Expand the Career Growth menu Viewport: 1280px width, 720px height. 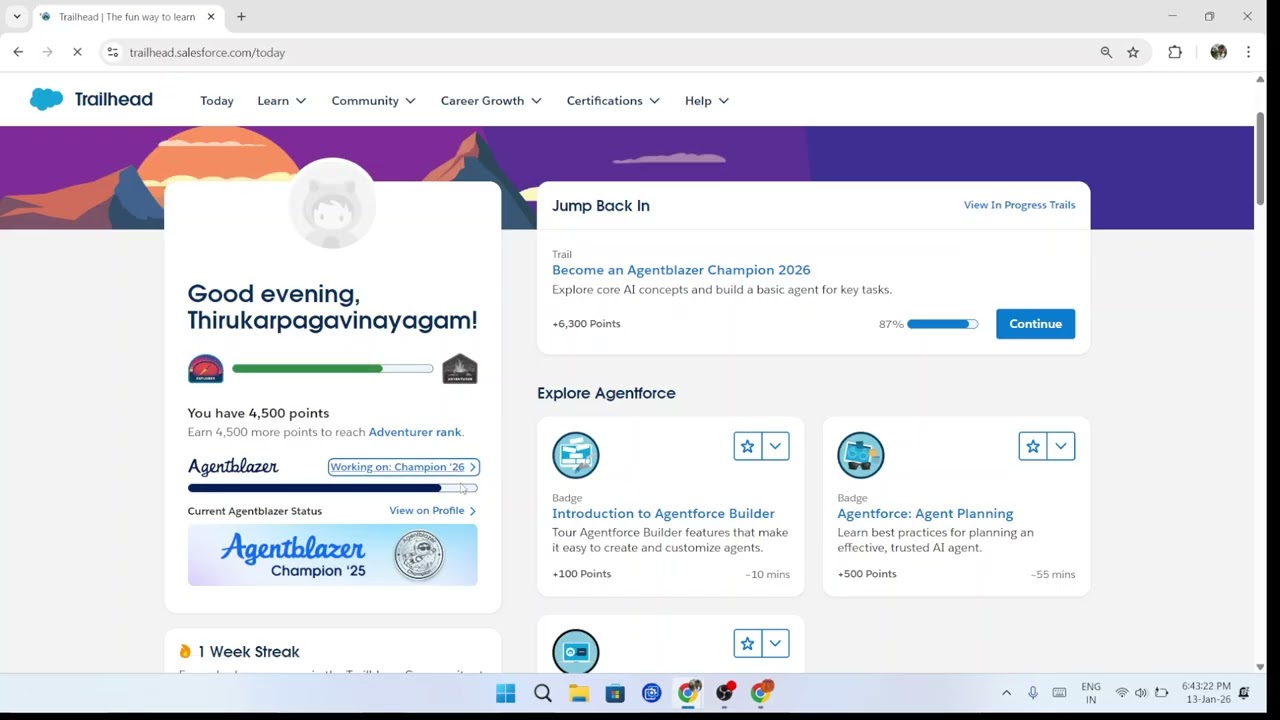click(491, 101)
